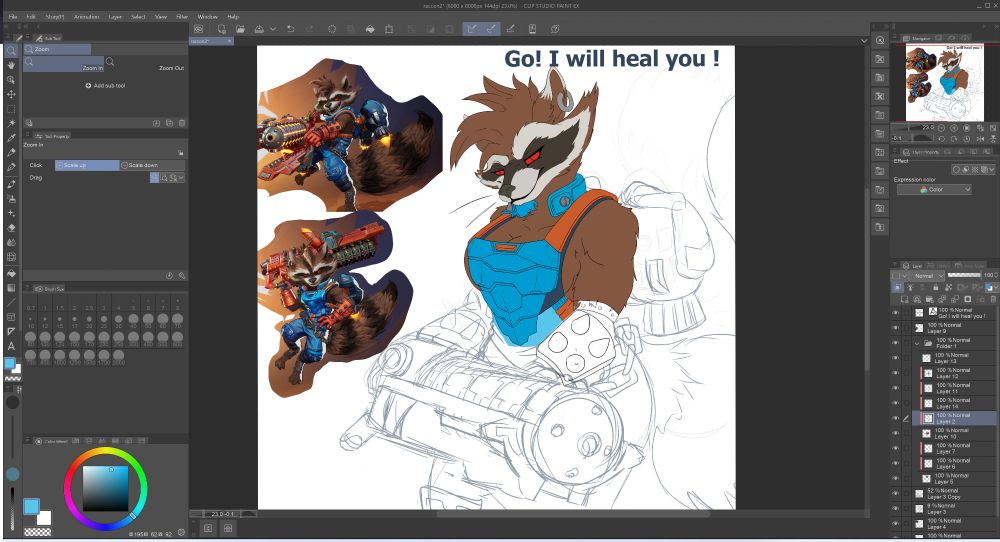The height and width of the screenshot is (542, 1000).
Task: Open the Window menu
Action: [x=207, y=17]
